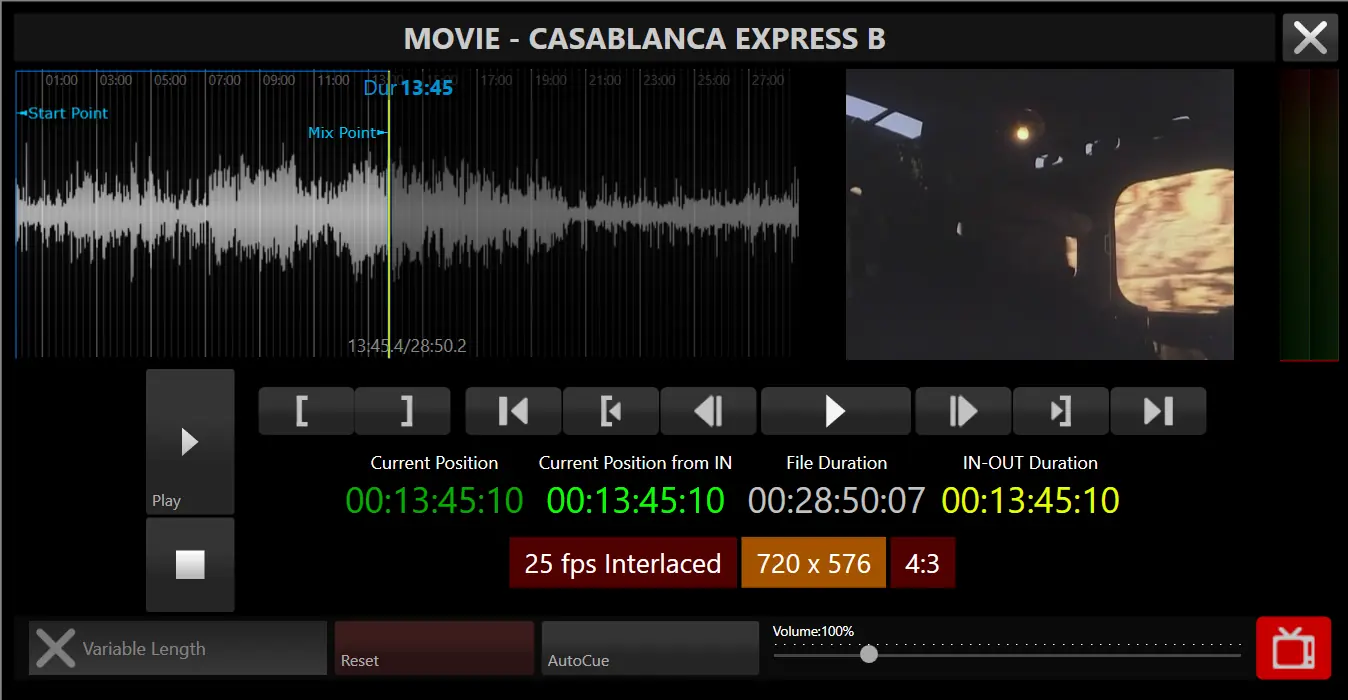Click the 25 fps Interlaced badge
Screen dimensions: 1348x700
pos(623,563)
